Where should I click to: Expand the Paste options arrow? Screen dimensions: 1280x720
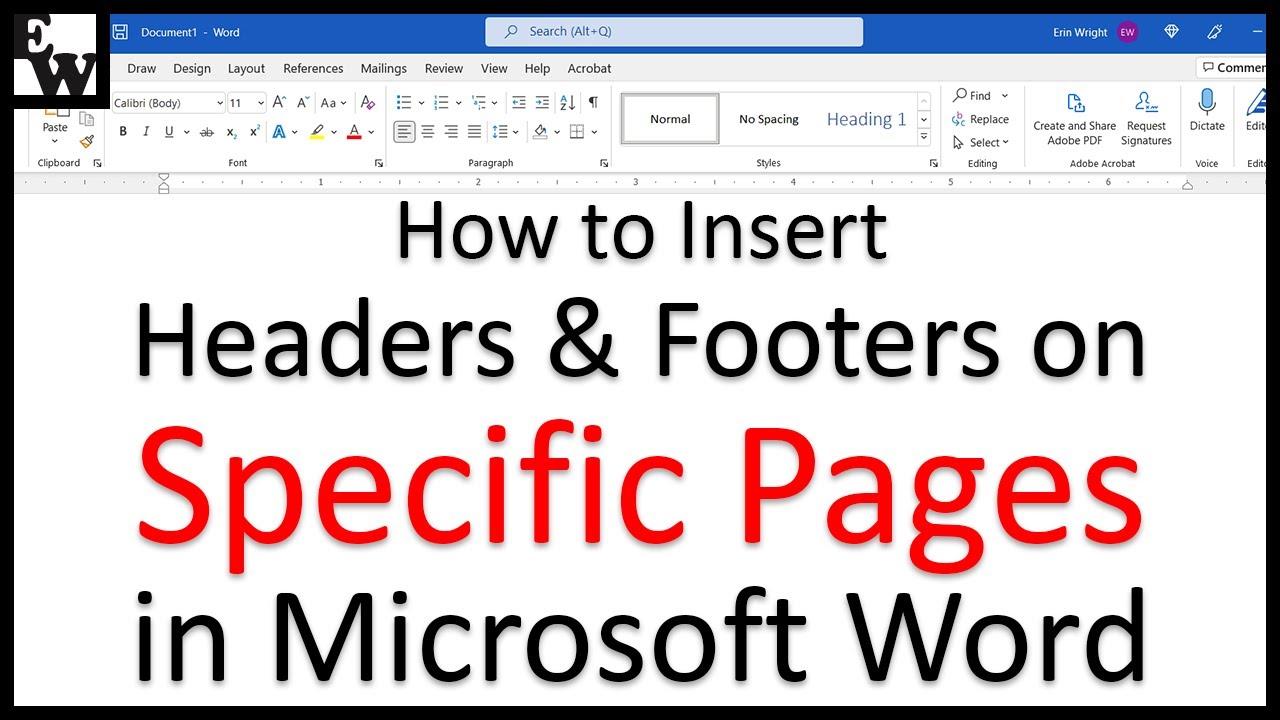[x=55, y=141]
